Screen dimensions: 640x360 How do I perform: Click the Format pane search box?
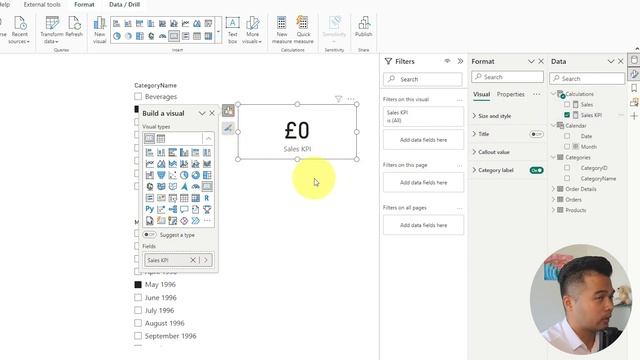[507, 77]
